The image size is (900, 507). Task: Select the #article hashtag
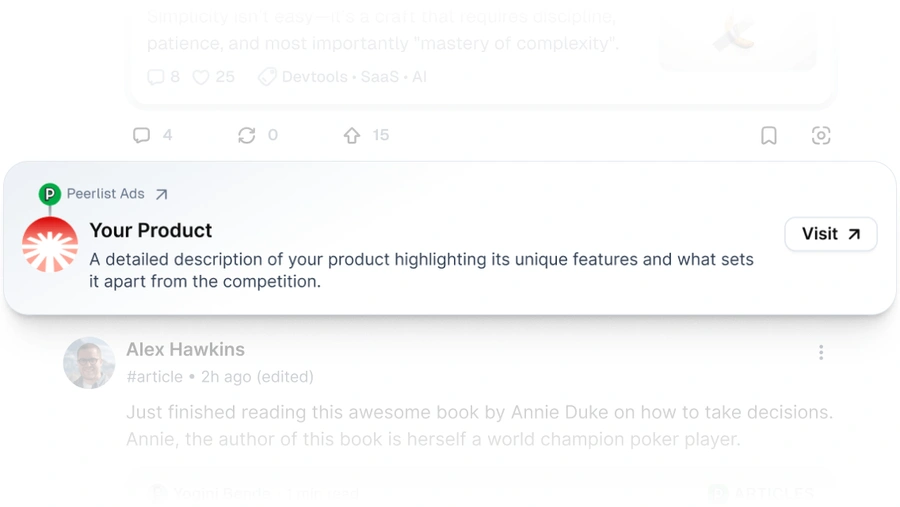click(155, 377)
